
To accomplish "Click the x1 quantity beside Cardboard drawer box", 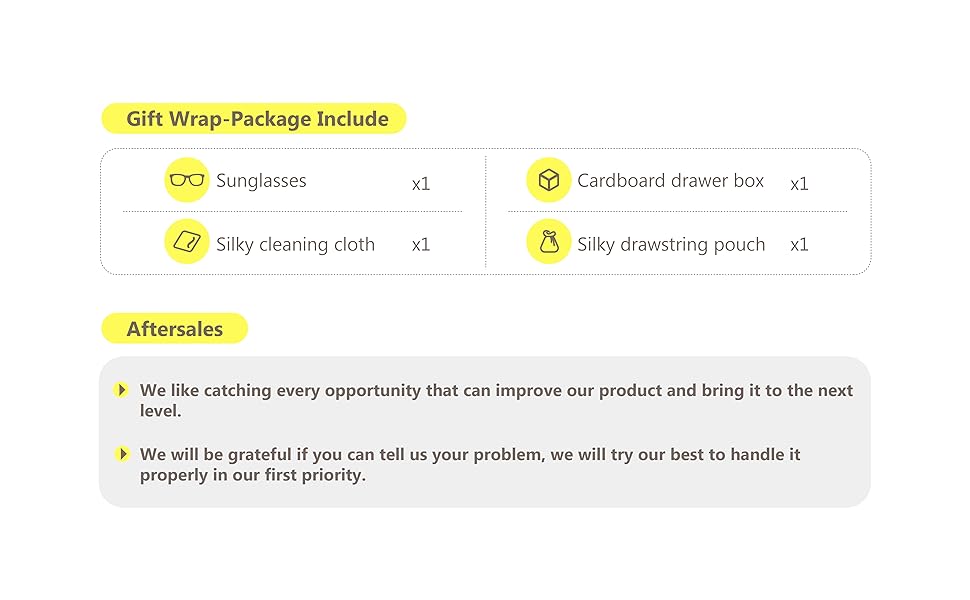I will pyautogui.click(x=799, y=184).
